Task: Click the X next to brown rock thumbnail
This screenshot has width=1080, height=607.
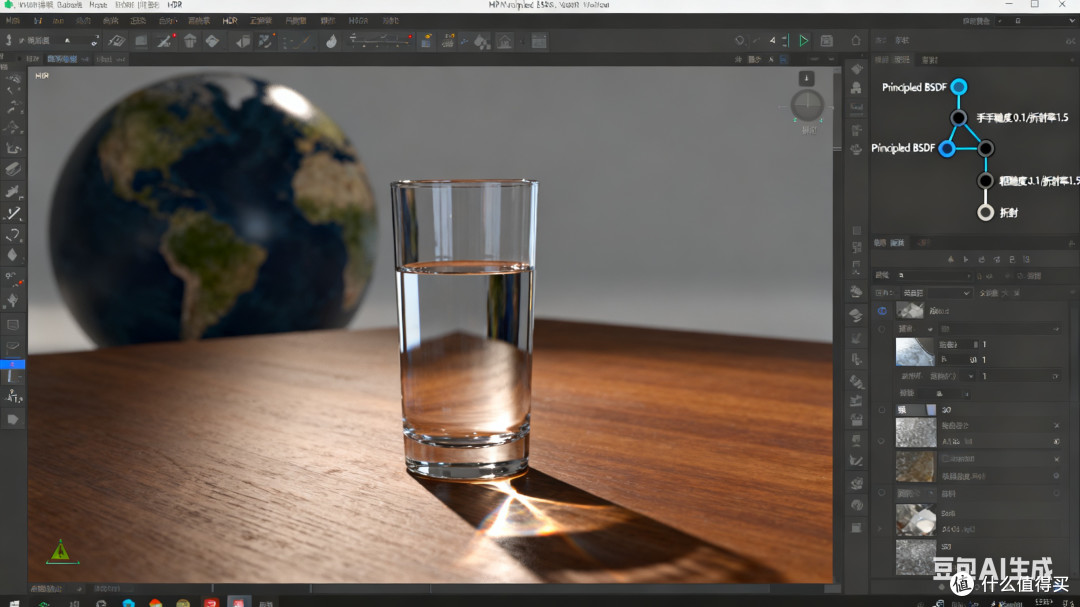Action: [x=1057, y=459]
